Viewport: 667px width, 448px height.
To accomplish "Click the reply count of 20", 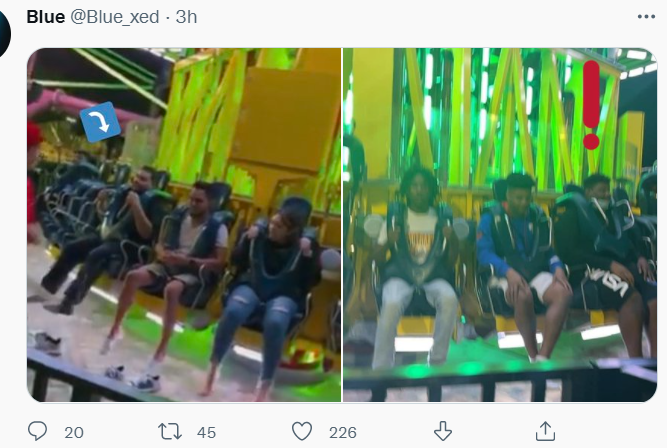I will point(73,431).
